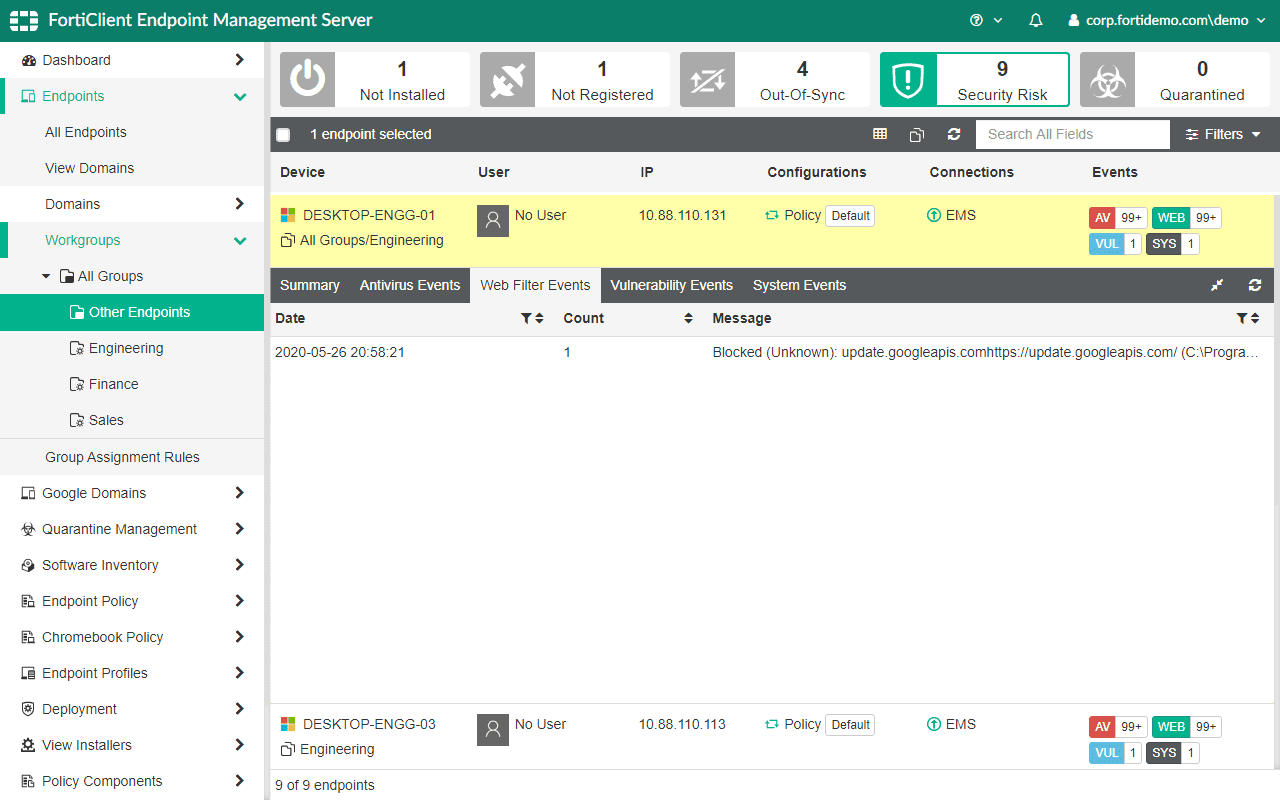This screenshot has width=1280, height=800.
Task: Expand the Software Inventory menu
Action: coord(239,565)
